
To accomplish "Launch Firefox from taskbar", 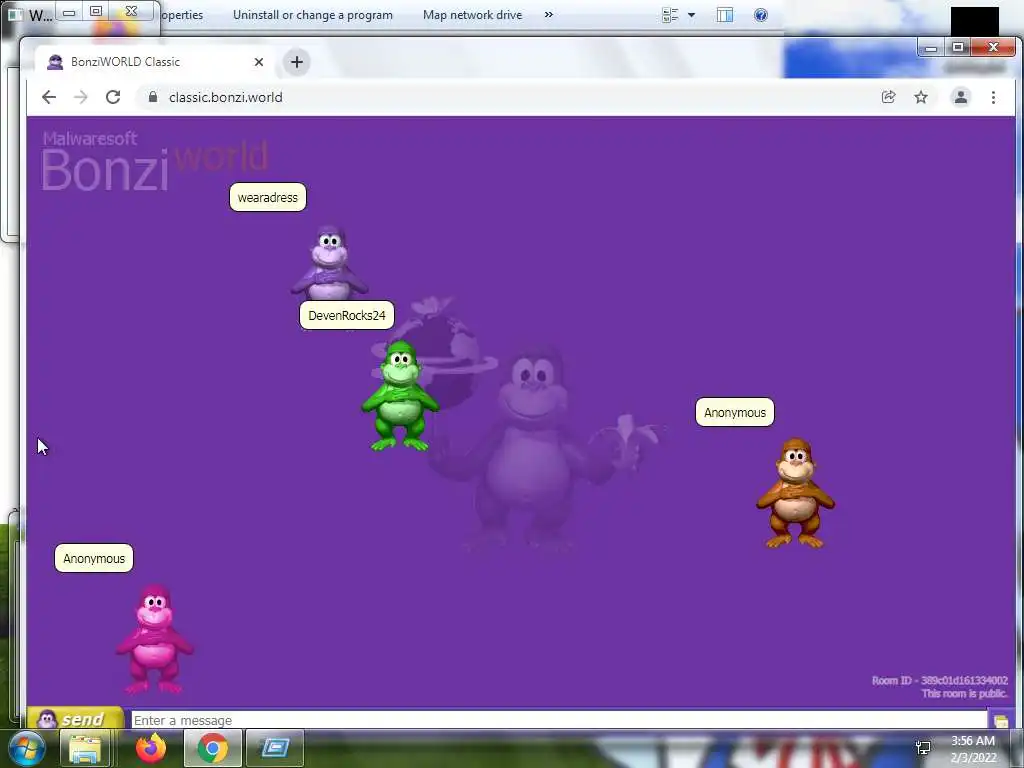I will [x=151, y=748].
